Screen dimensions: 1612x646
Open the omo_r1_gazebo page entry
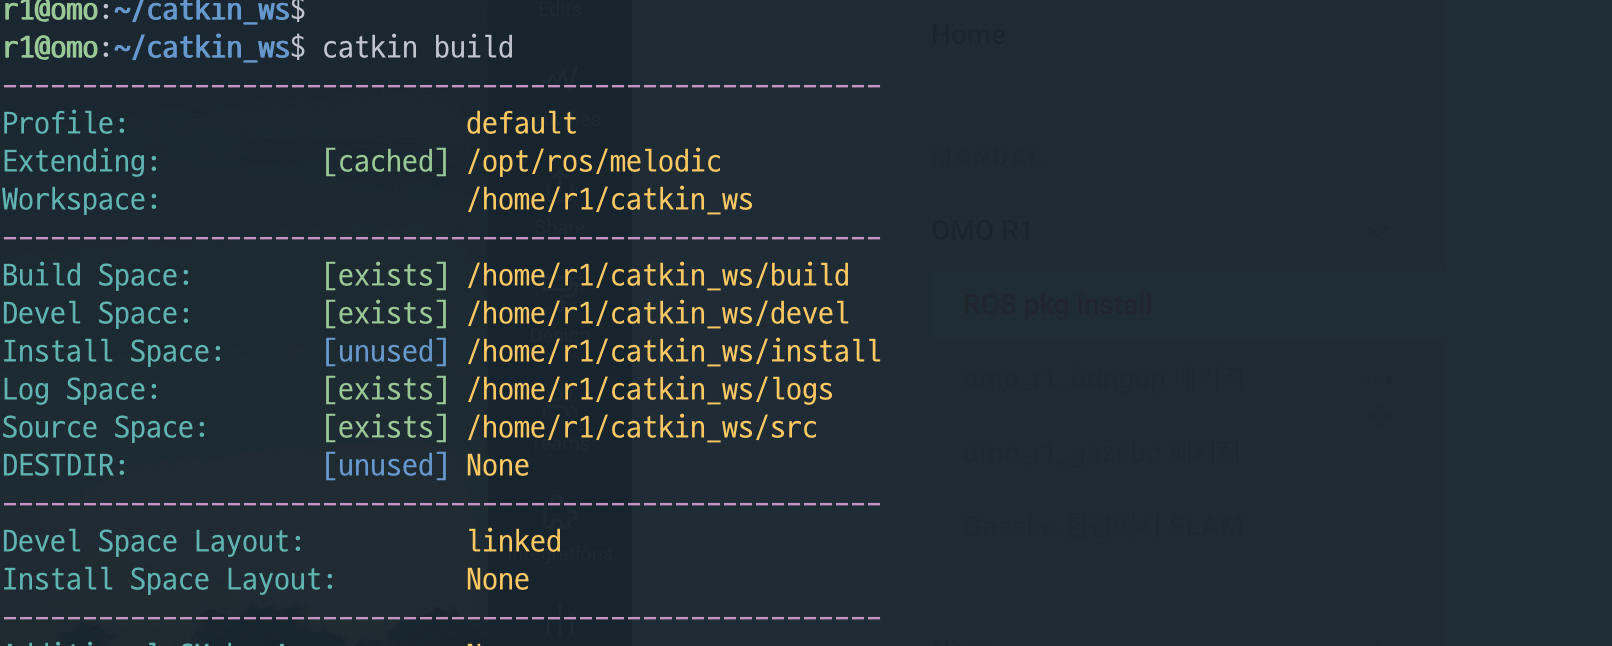[1101, 453]
